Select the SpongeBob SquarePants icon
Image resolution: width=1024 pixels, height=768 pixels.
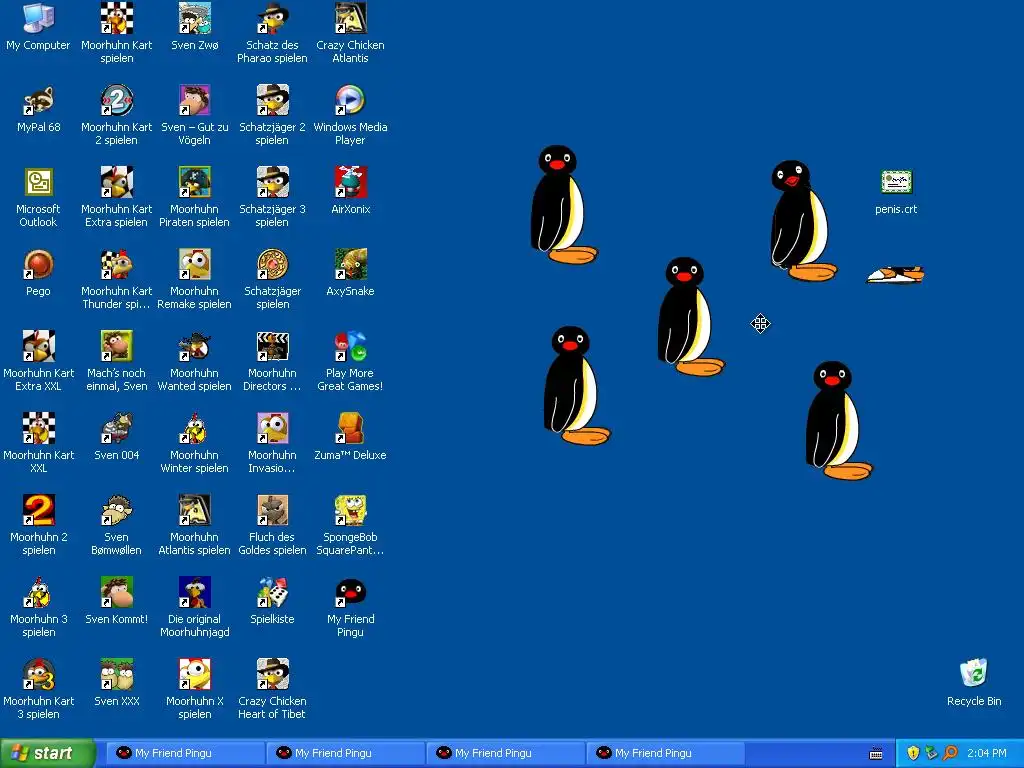click(351, 510)
